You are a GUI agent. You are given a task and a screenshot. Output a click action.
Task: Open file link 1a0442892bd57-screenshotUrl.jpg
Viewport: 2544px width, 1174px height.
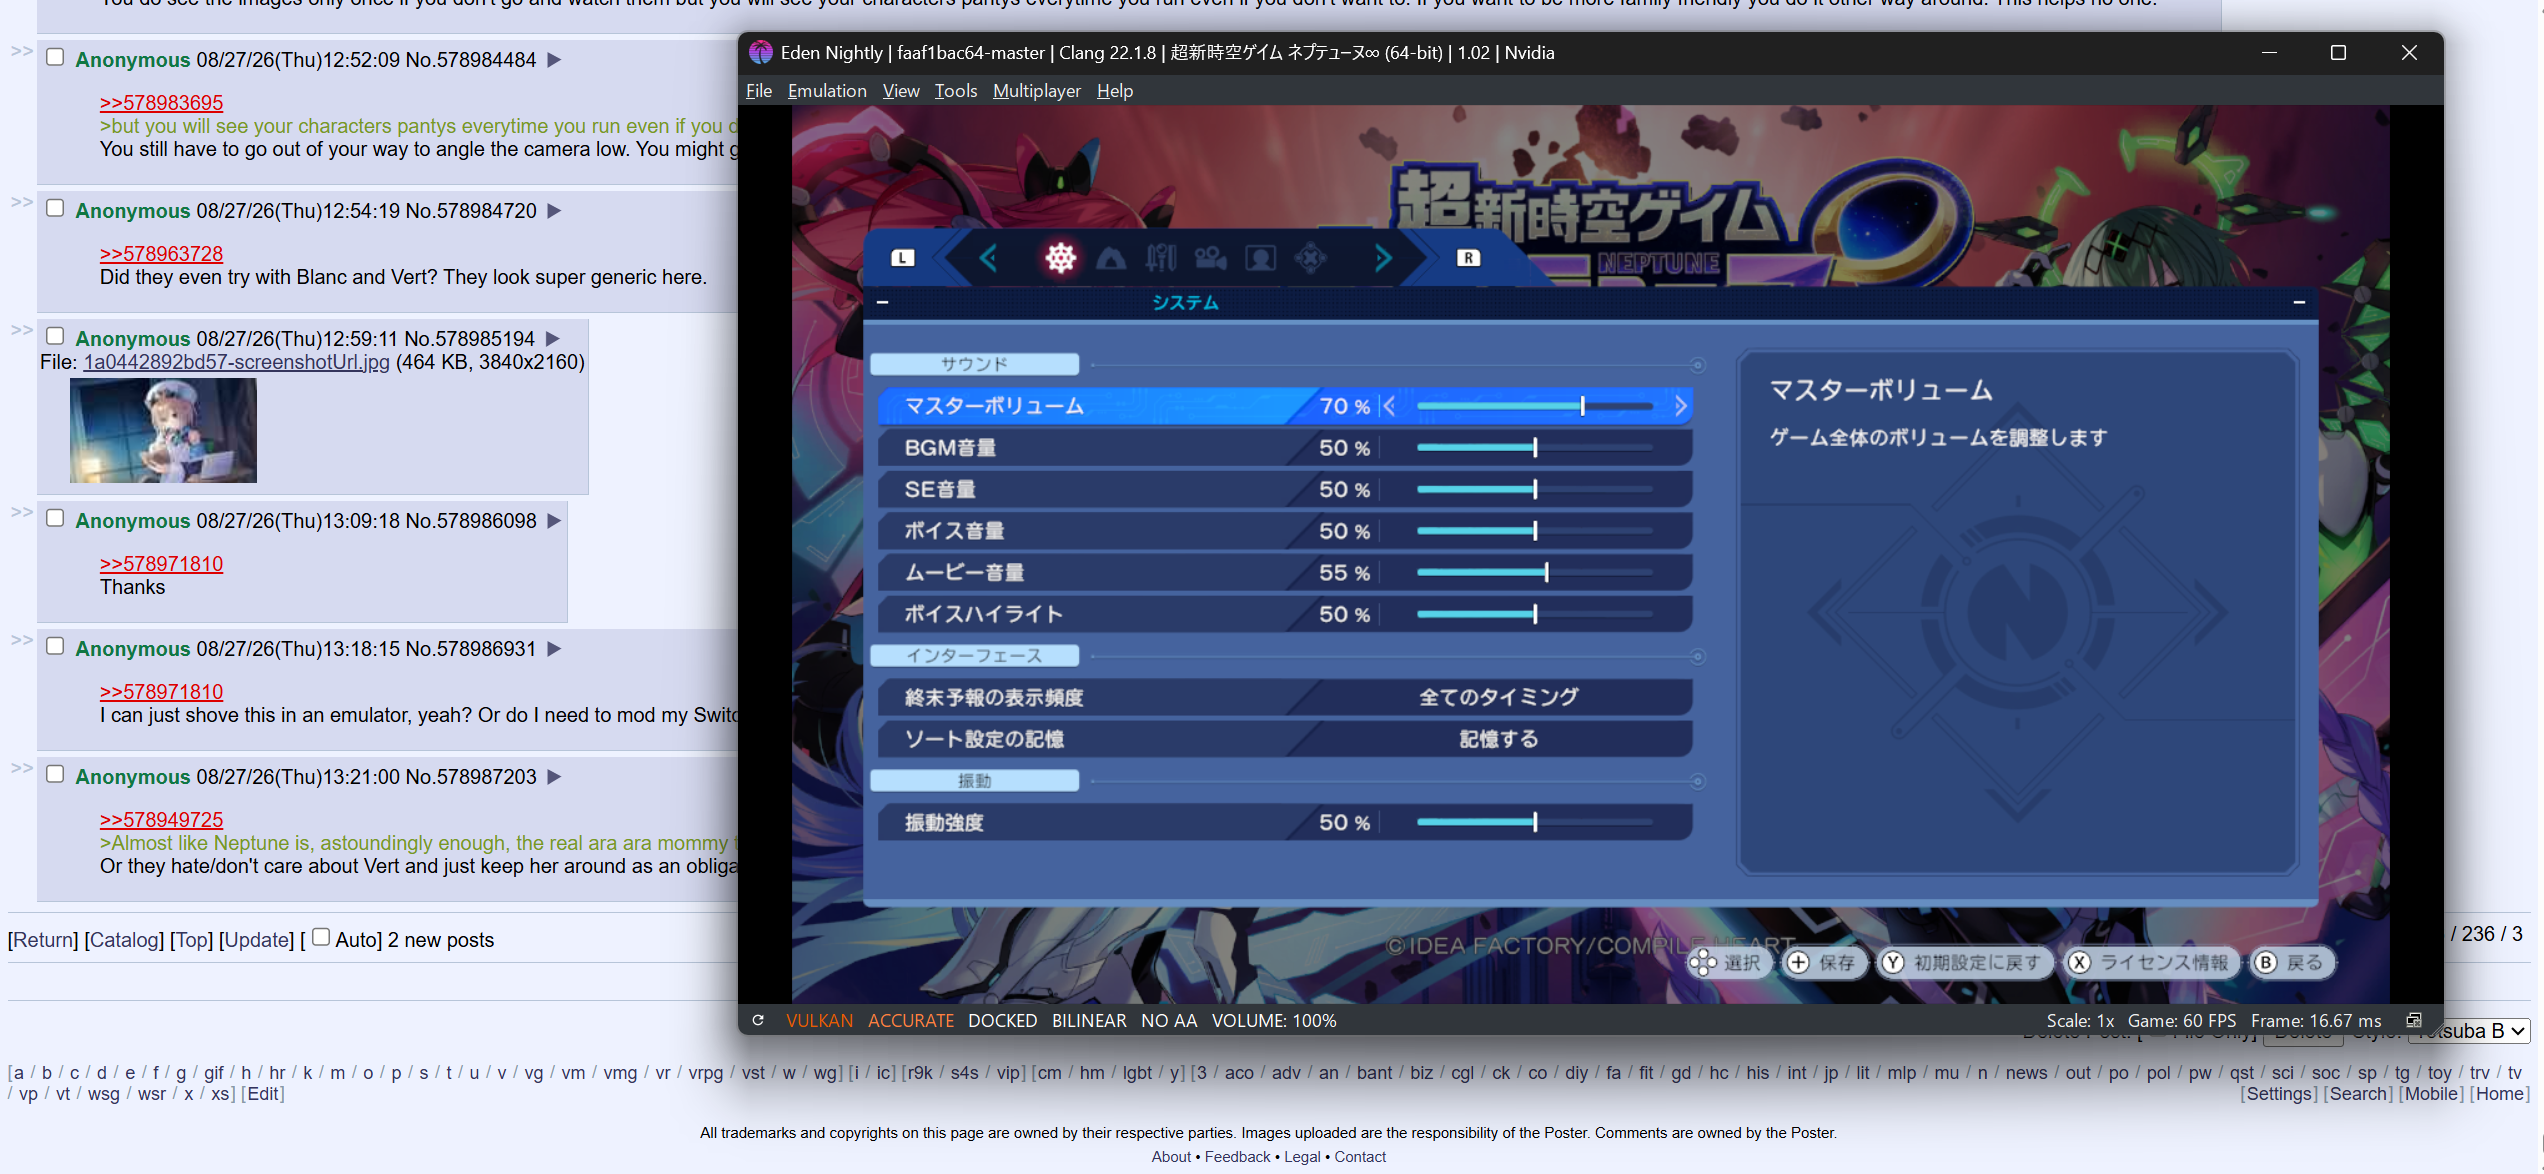(236, 362)
